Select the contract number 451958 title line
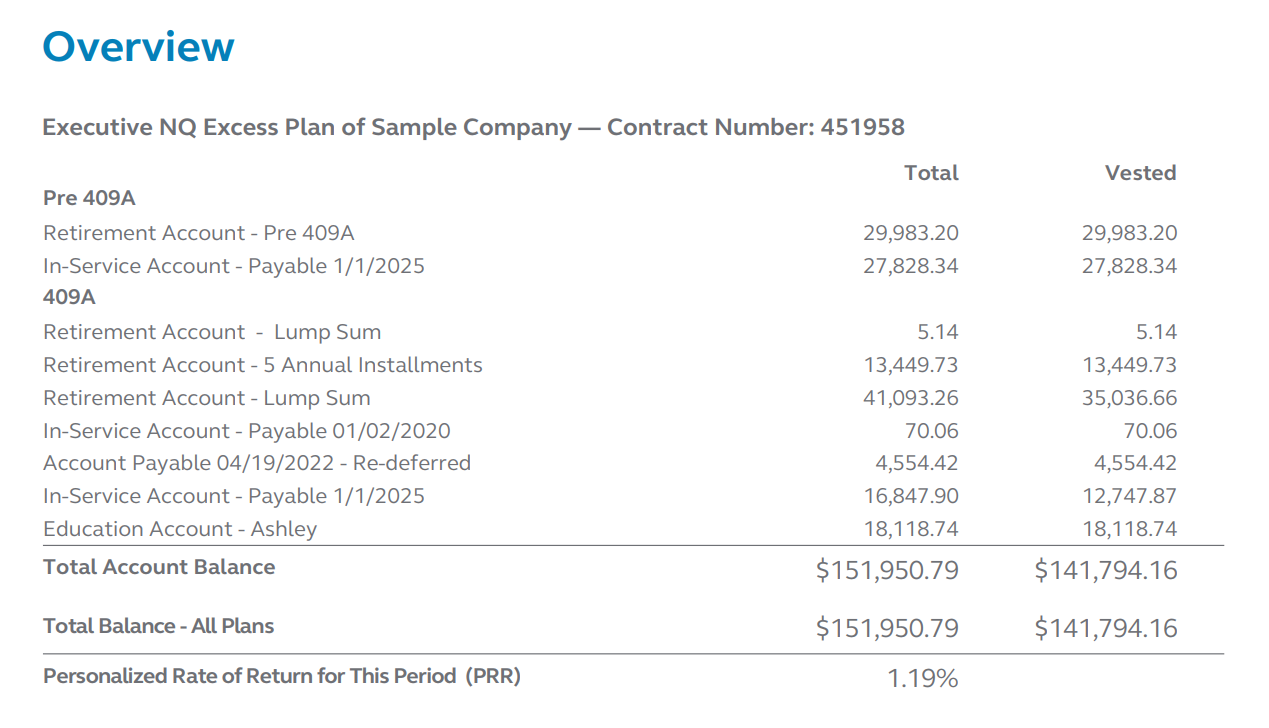 473,128
